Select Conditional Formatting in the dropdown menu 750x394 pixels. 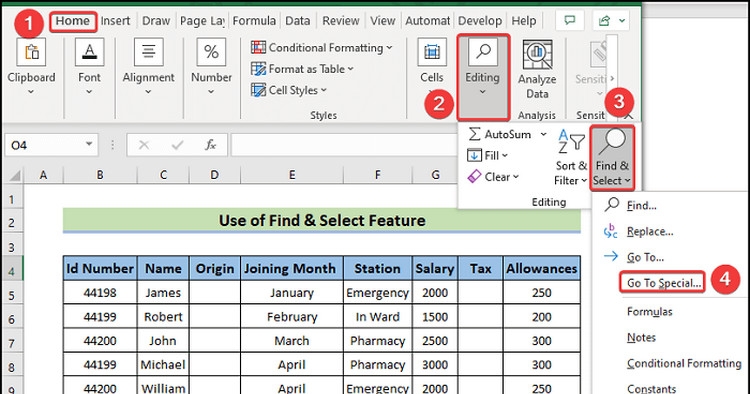684,363
